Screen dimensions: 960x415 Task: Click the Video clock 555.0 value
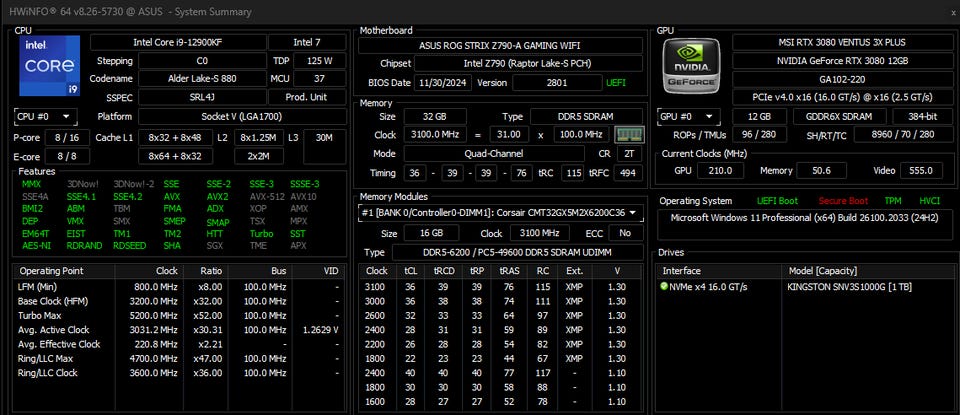coord(920,171)
